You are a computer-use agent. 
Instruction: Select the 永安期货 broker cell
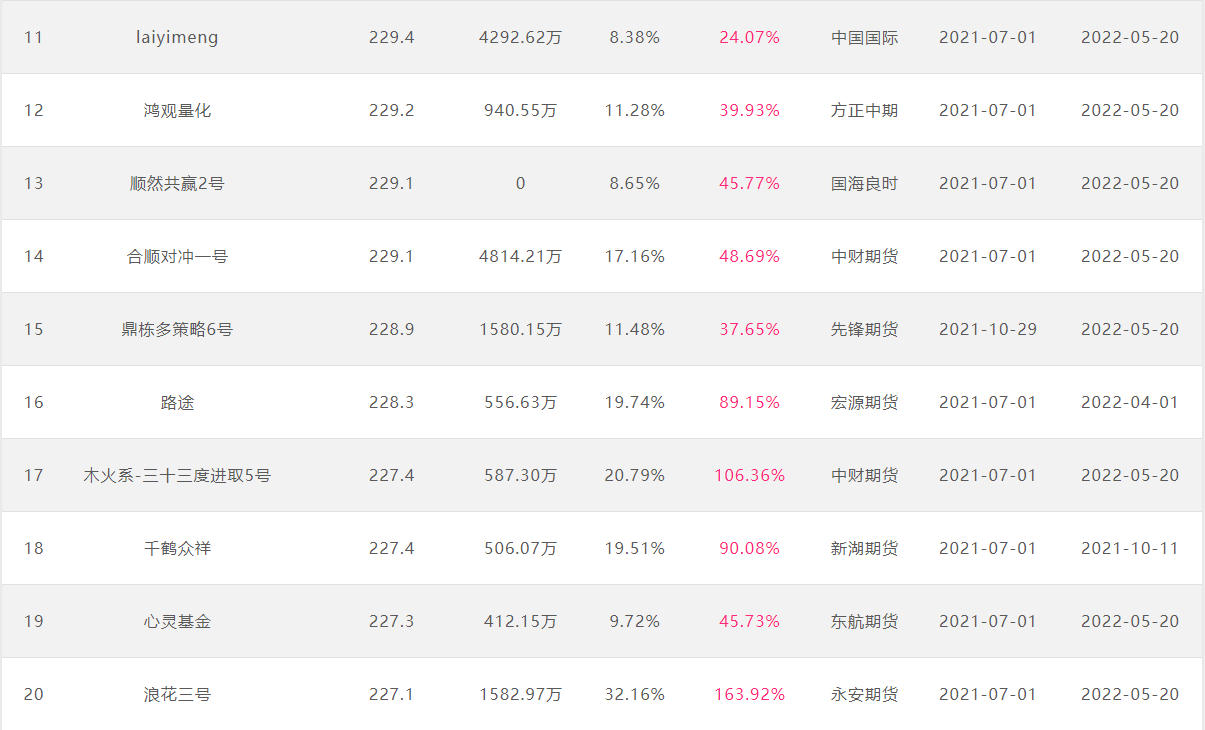(865, 695)
